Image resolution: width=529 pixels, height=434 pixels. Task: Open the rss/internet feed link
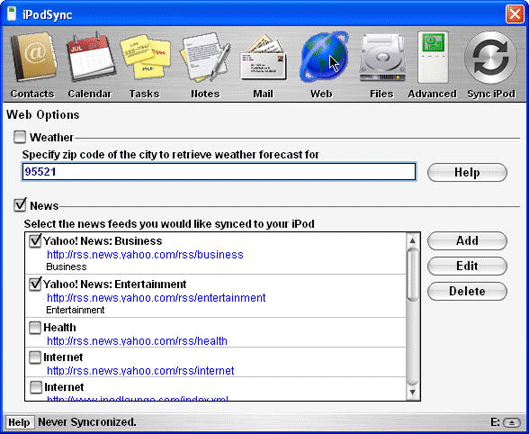click(140, 371)
